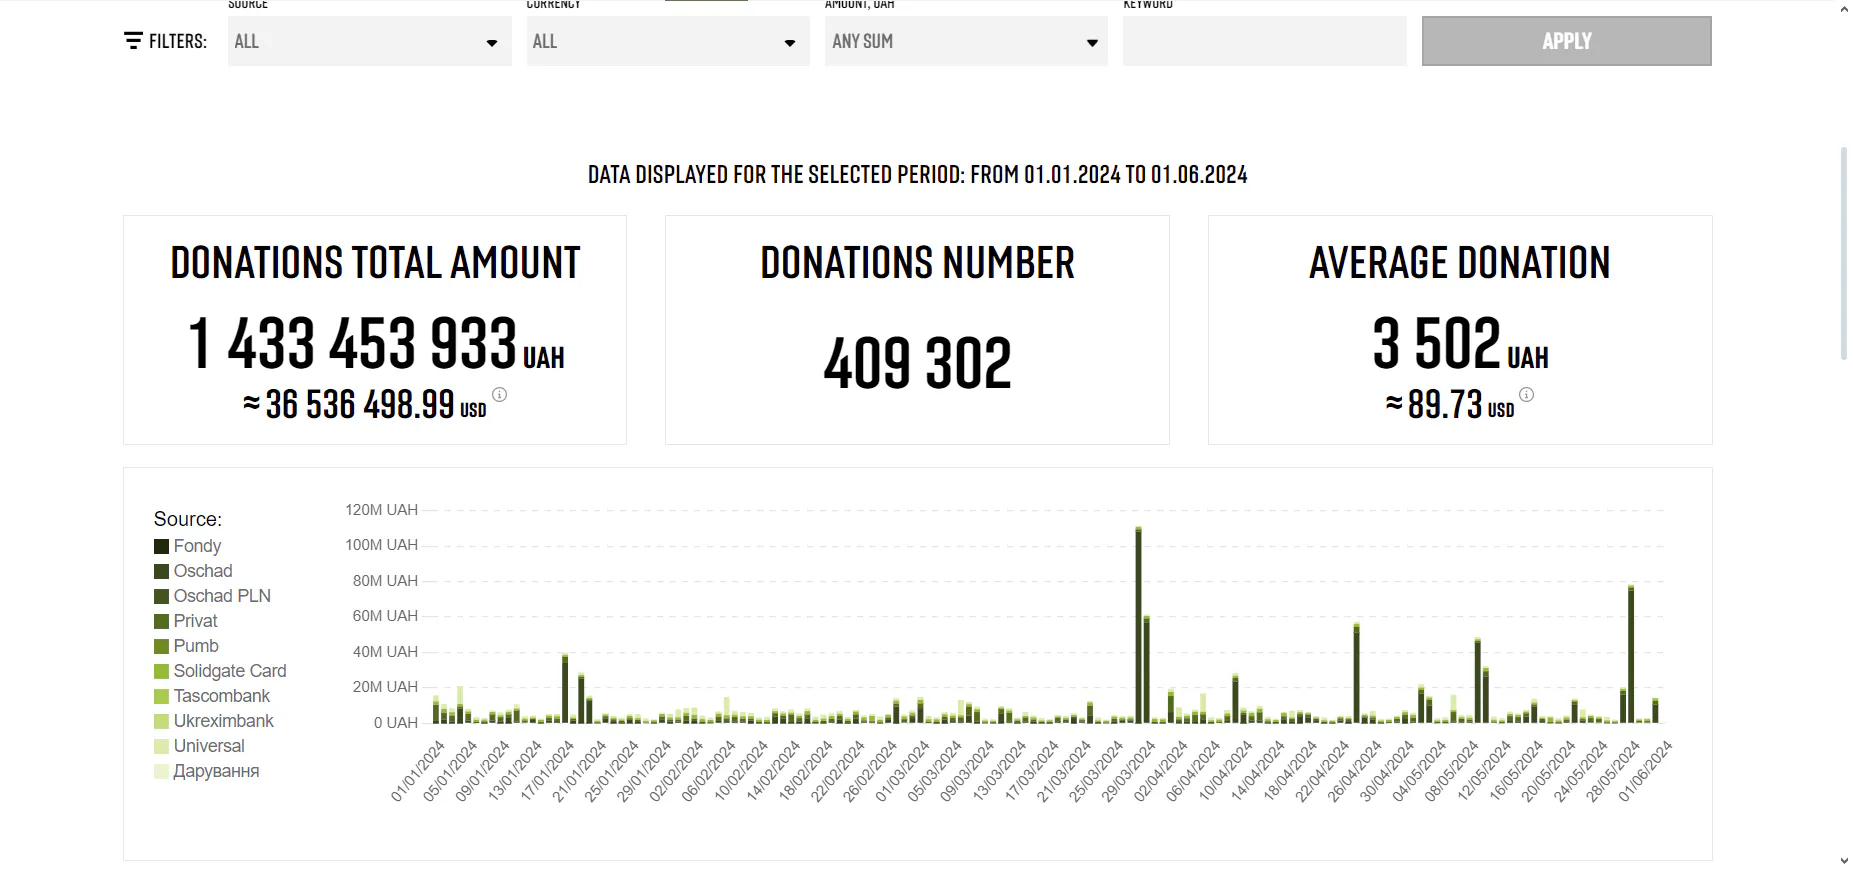The width and height of the screenshot is (1853, 869).
Task: Expand the Amount UAH dropdown
Action: [965, 42]
